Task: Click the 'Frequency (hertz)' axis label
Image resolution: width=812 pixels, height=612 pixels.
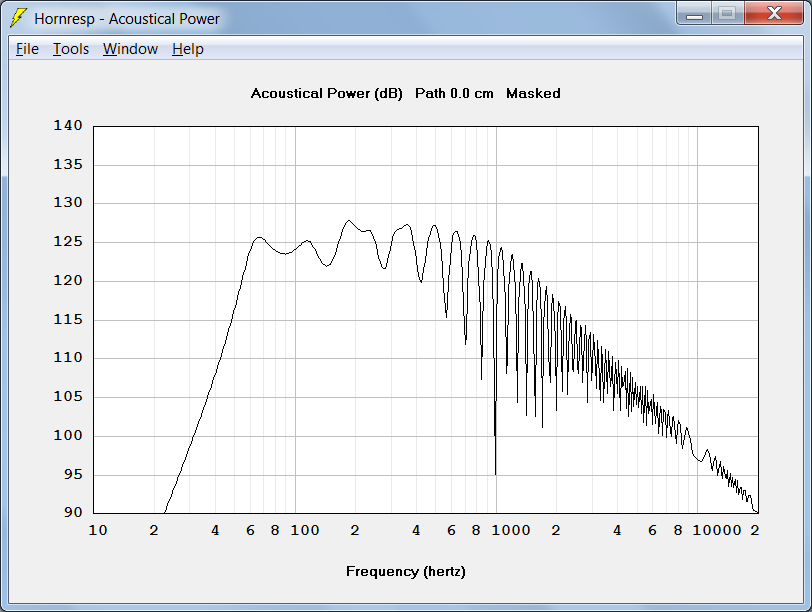Action: pos(406,572)
